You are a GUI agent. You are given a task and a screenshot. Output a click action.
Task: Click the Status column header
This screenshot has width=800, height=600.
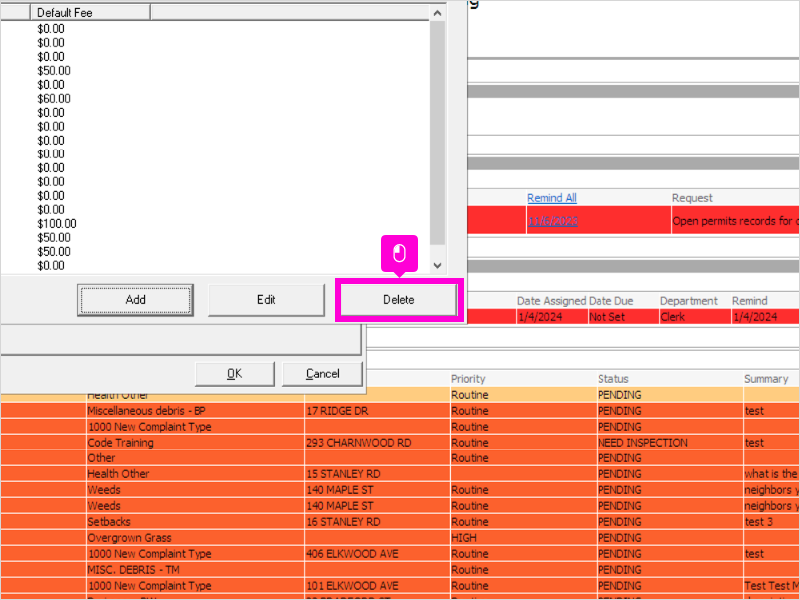[613, 379]
